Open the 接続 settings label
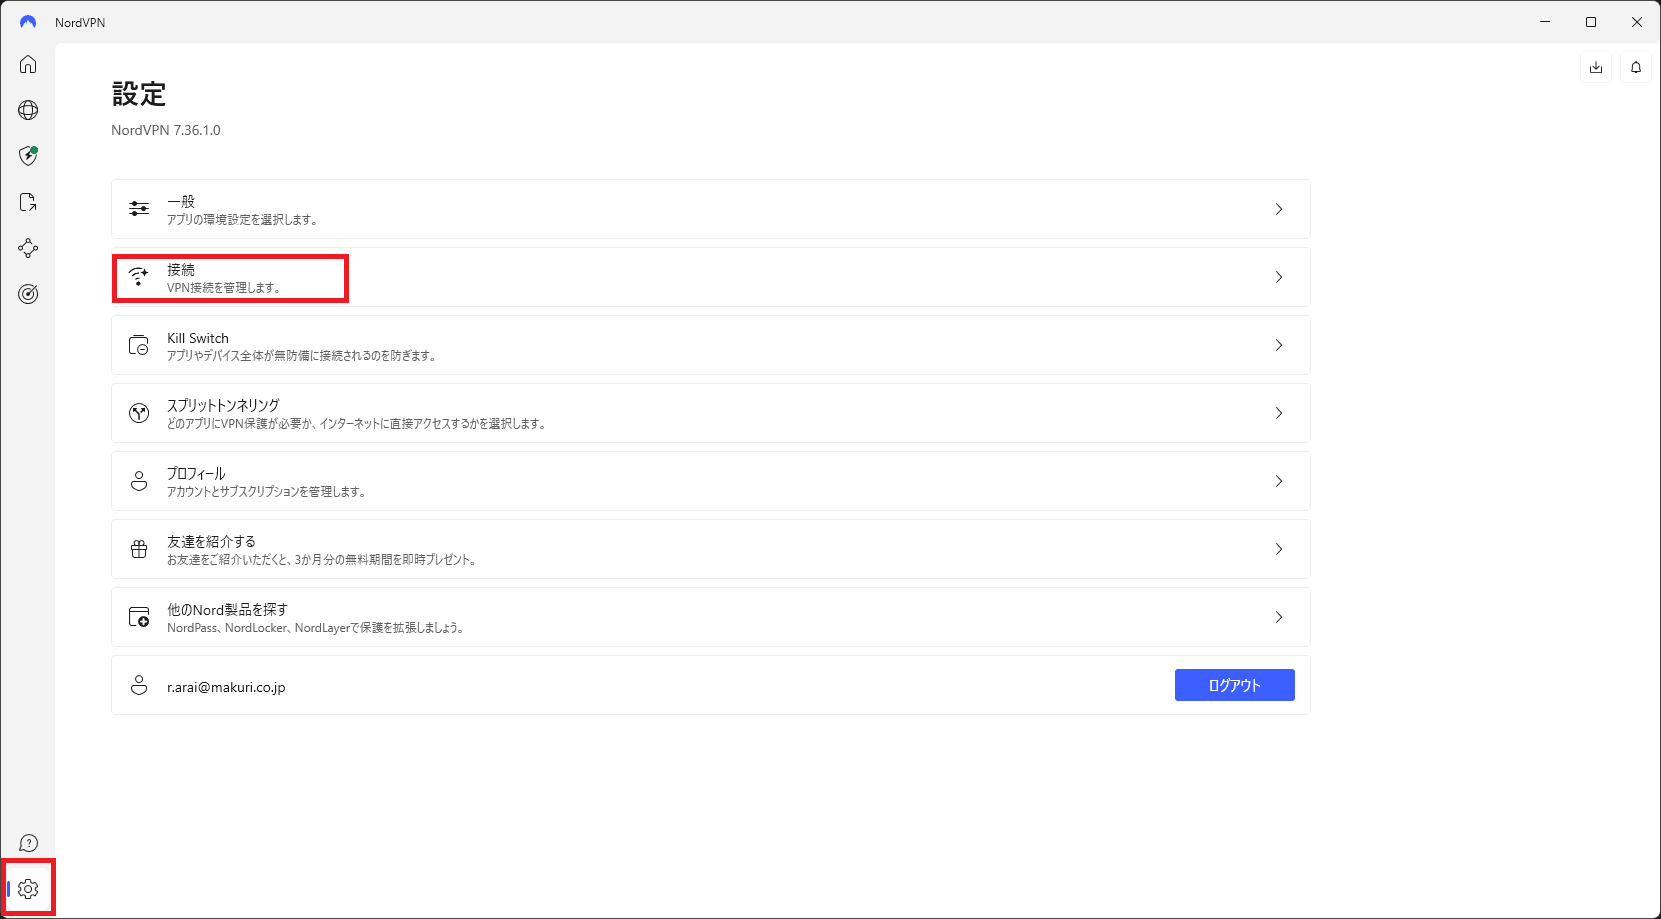The width and height of the screenshot is (1661, 919). (x=181, y=270)
